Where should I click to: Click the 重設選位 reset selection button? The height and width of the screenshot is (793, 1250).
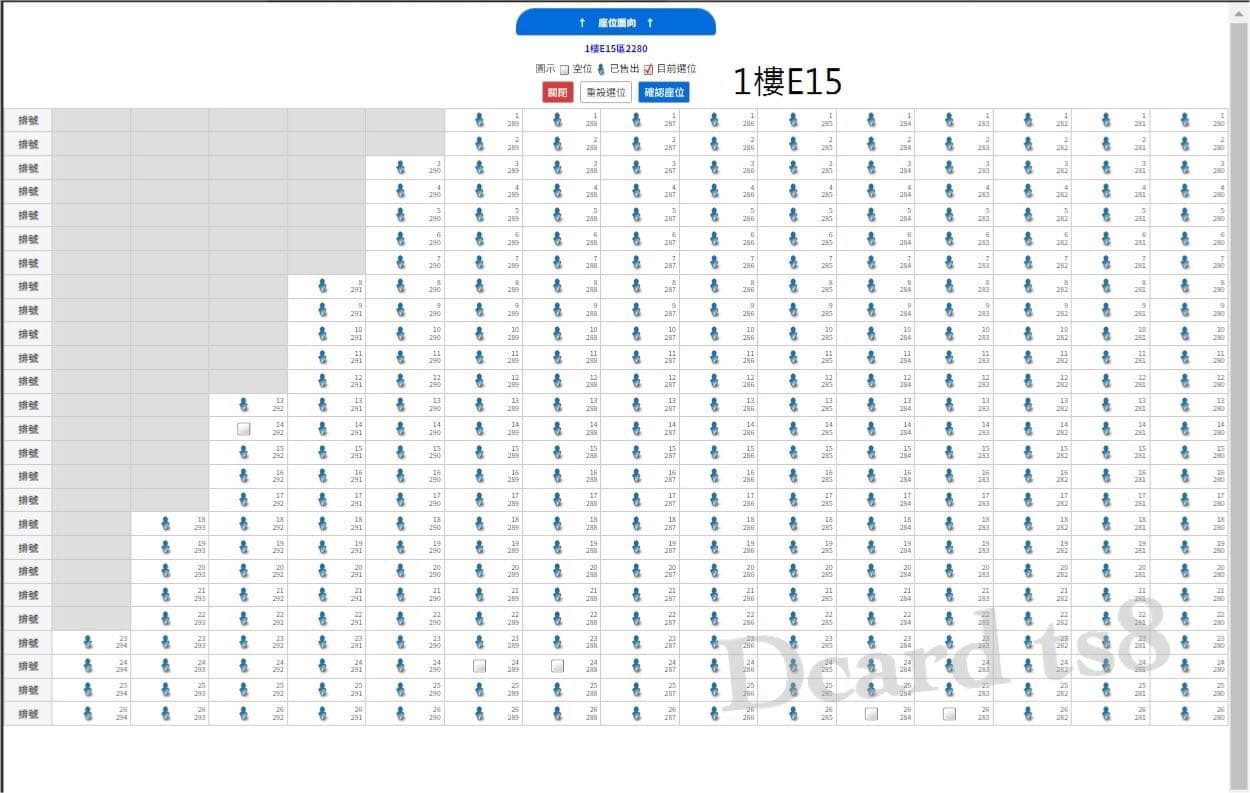pos(606,93)
